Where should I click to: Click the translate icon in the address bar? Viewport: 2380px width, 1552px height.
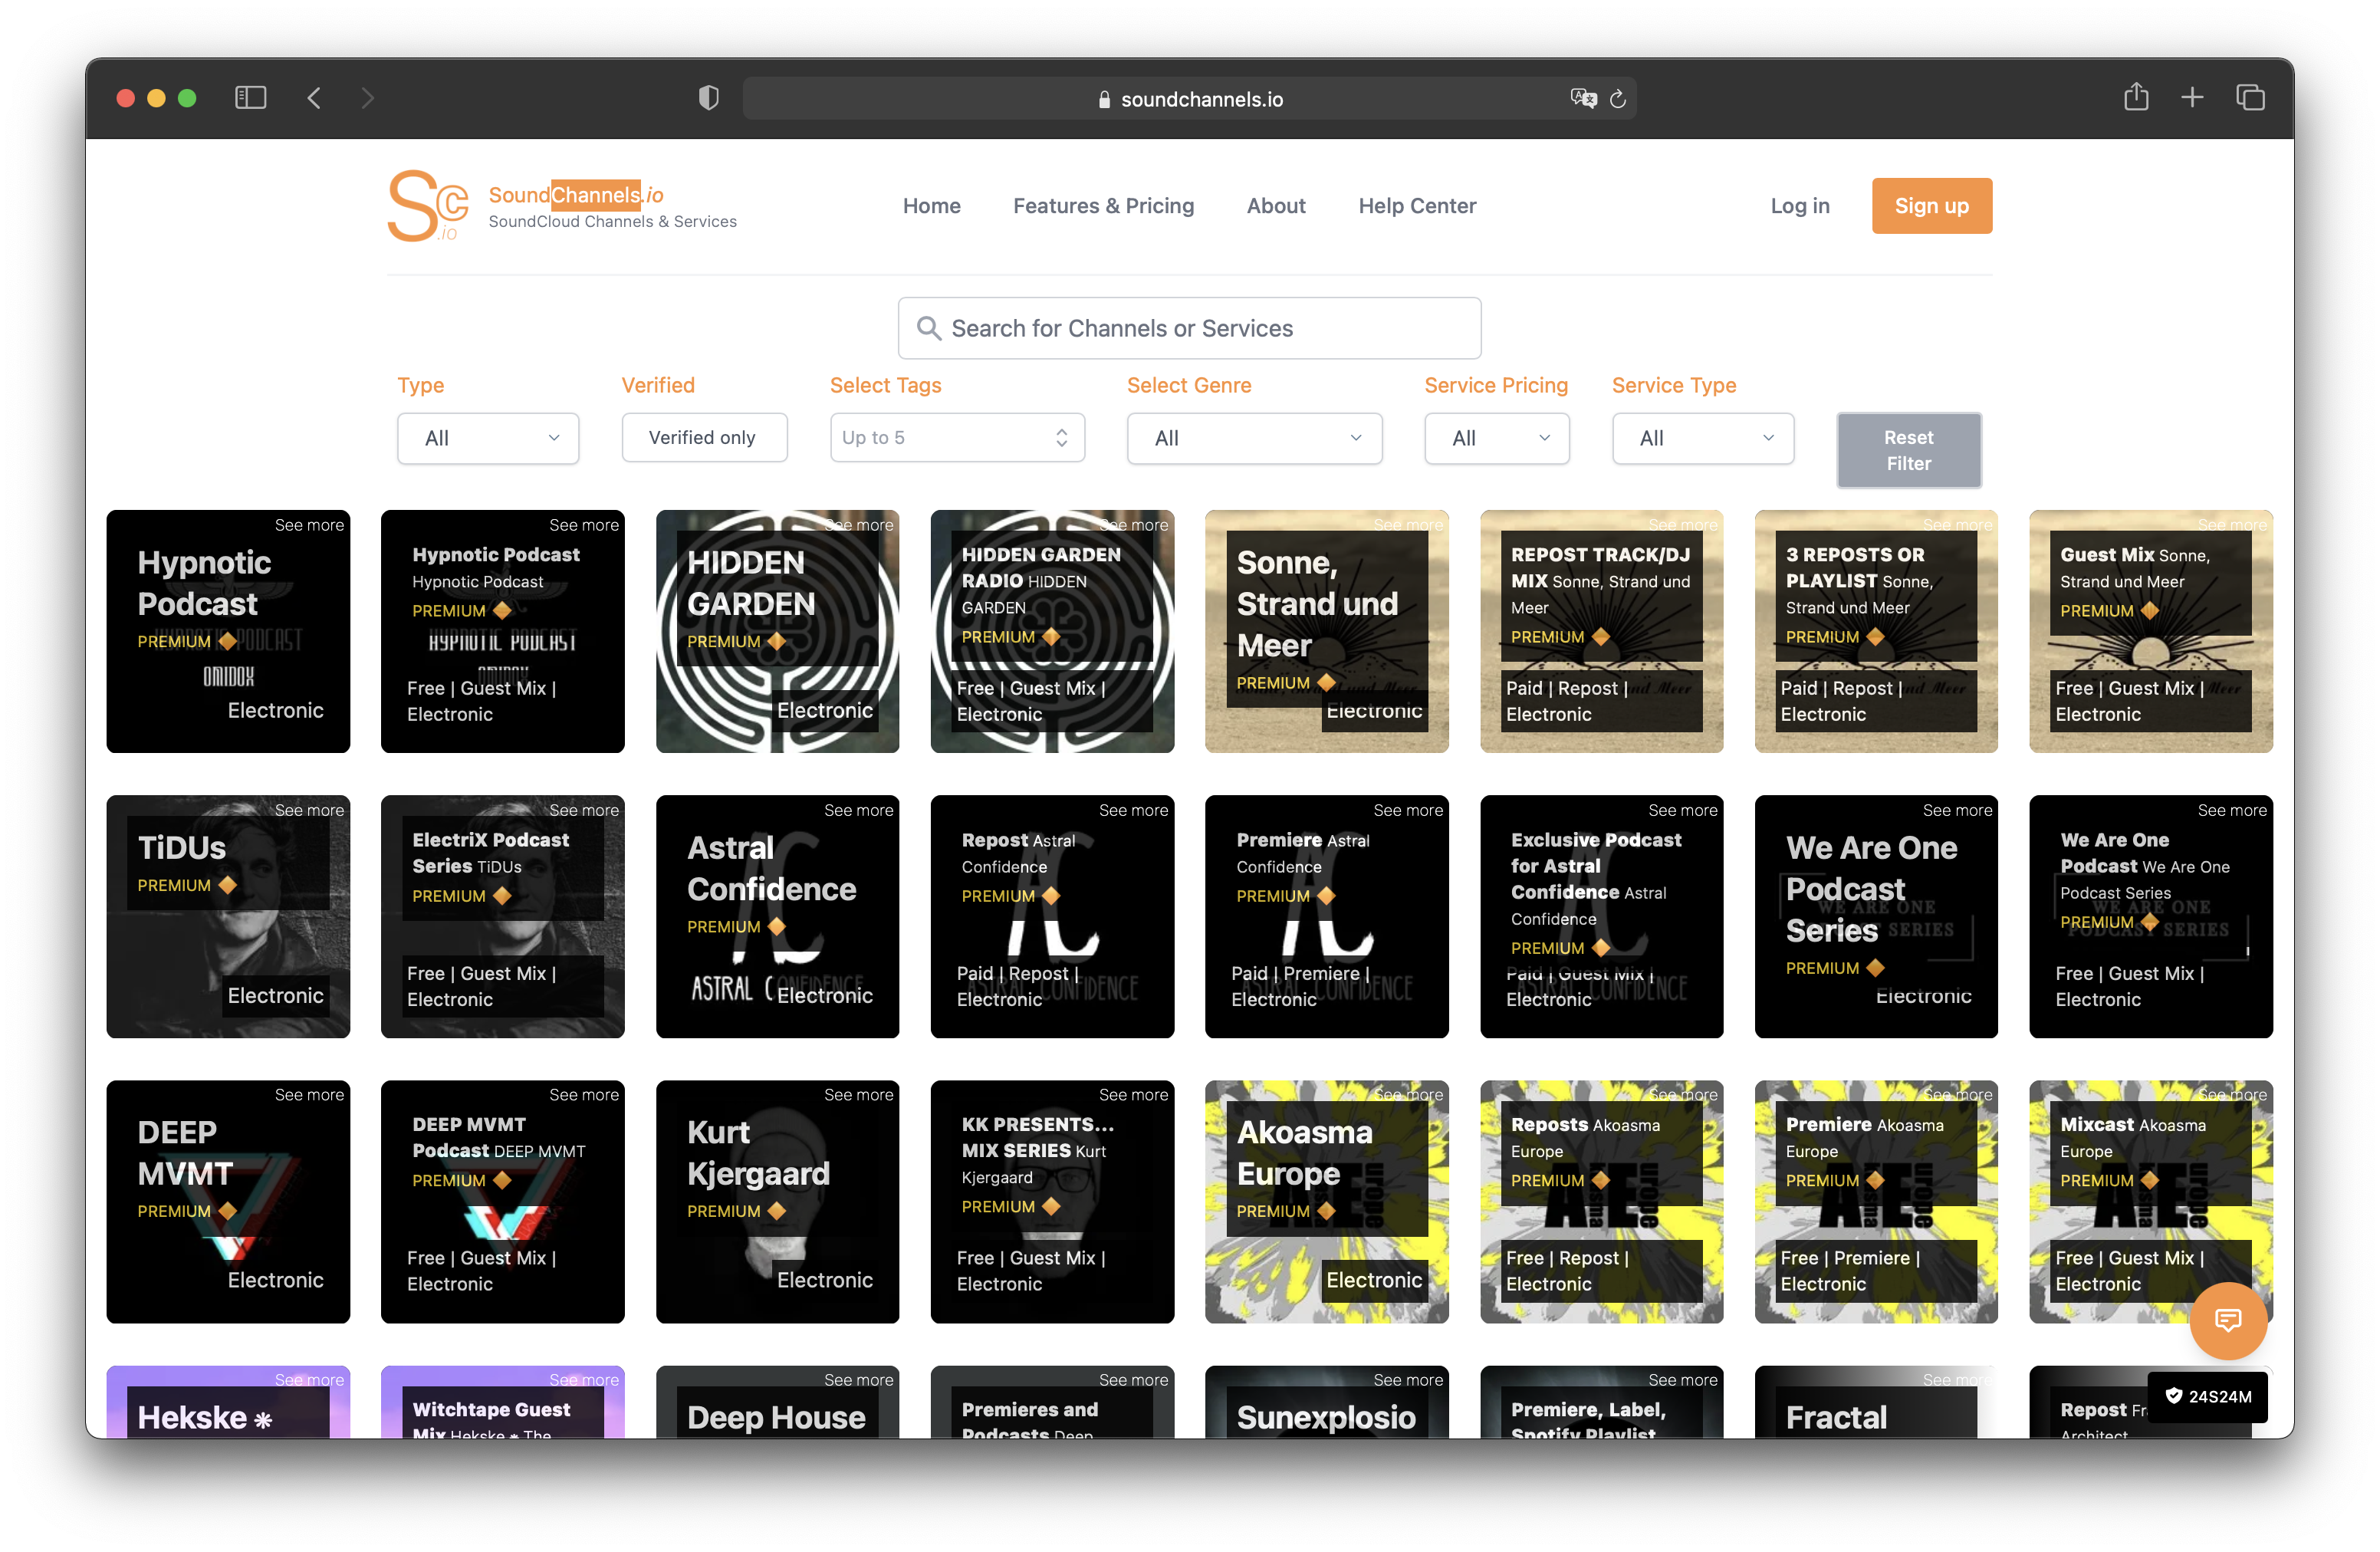(1583, 98)
